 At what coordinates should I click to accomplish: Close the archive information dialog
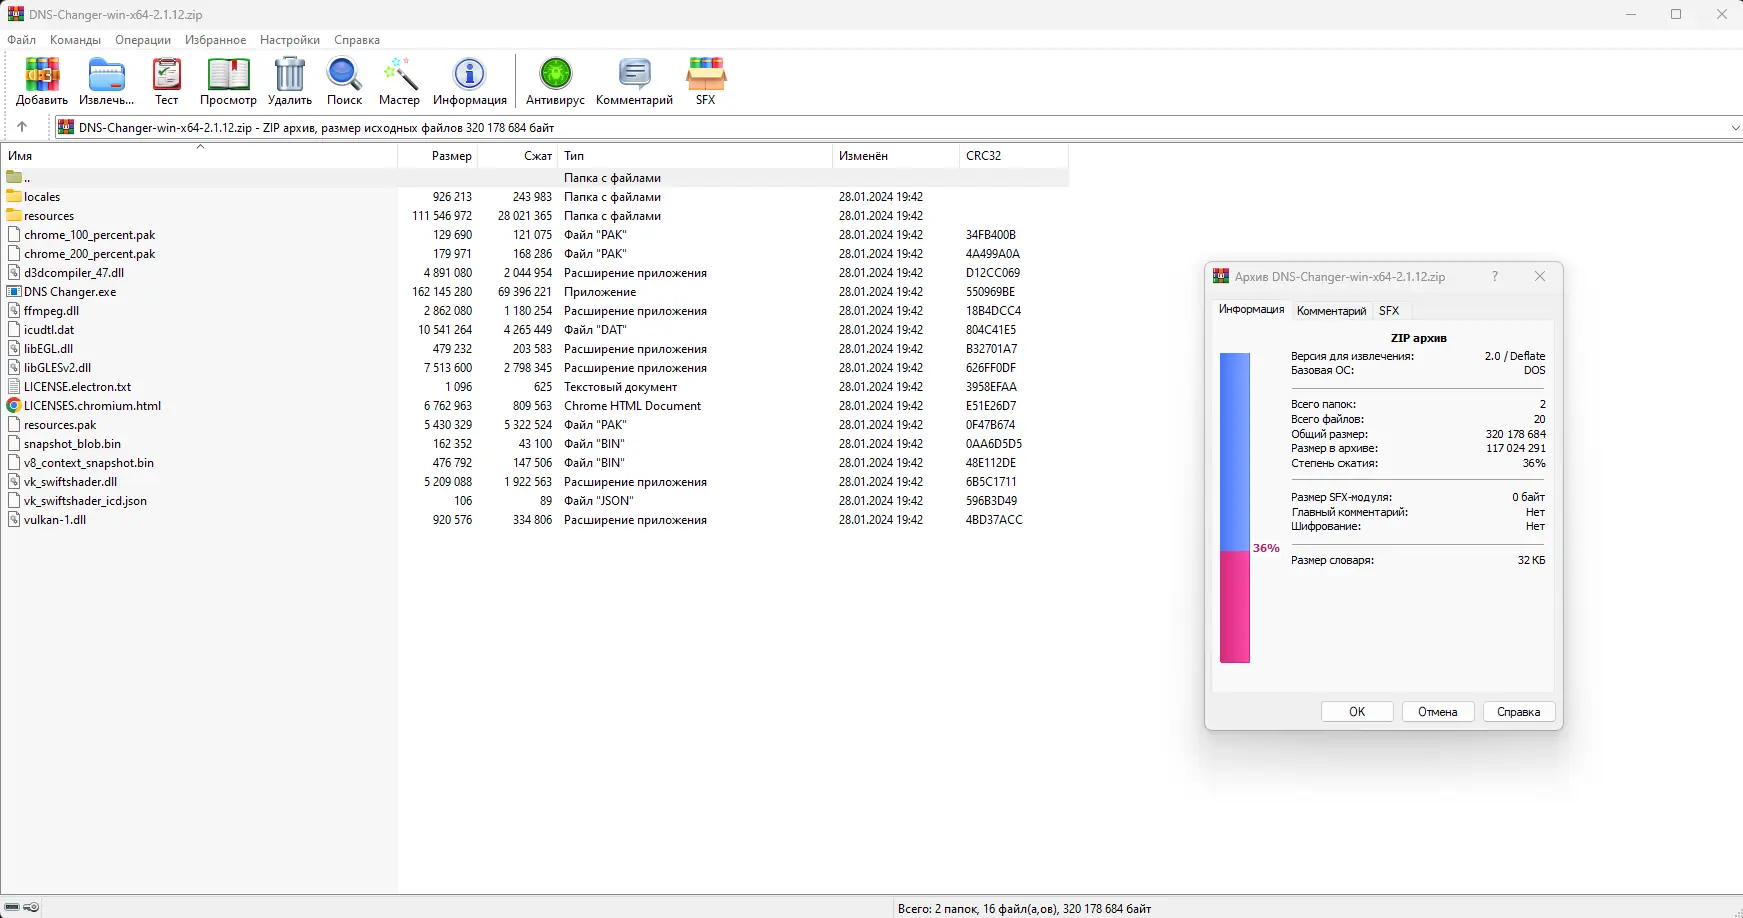click(1540, 276)
